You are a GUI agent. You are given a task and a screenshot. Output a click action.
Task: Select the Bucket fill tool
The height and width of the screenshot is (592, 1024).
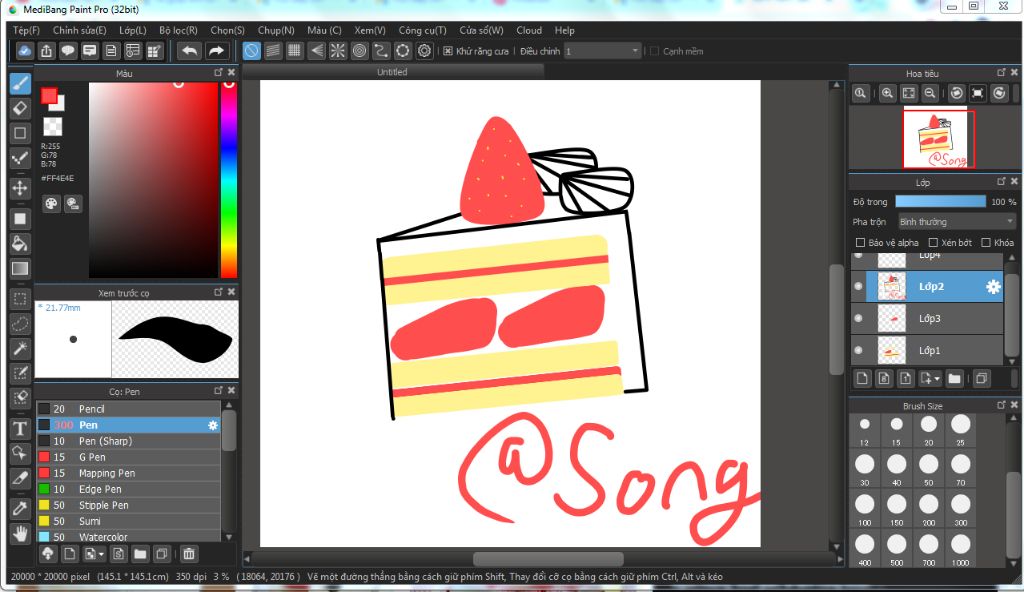(x=20, y=243)
